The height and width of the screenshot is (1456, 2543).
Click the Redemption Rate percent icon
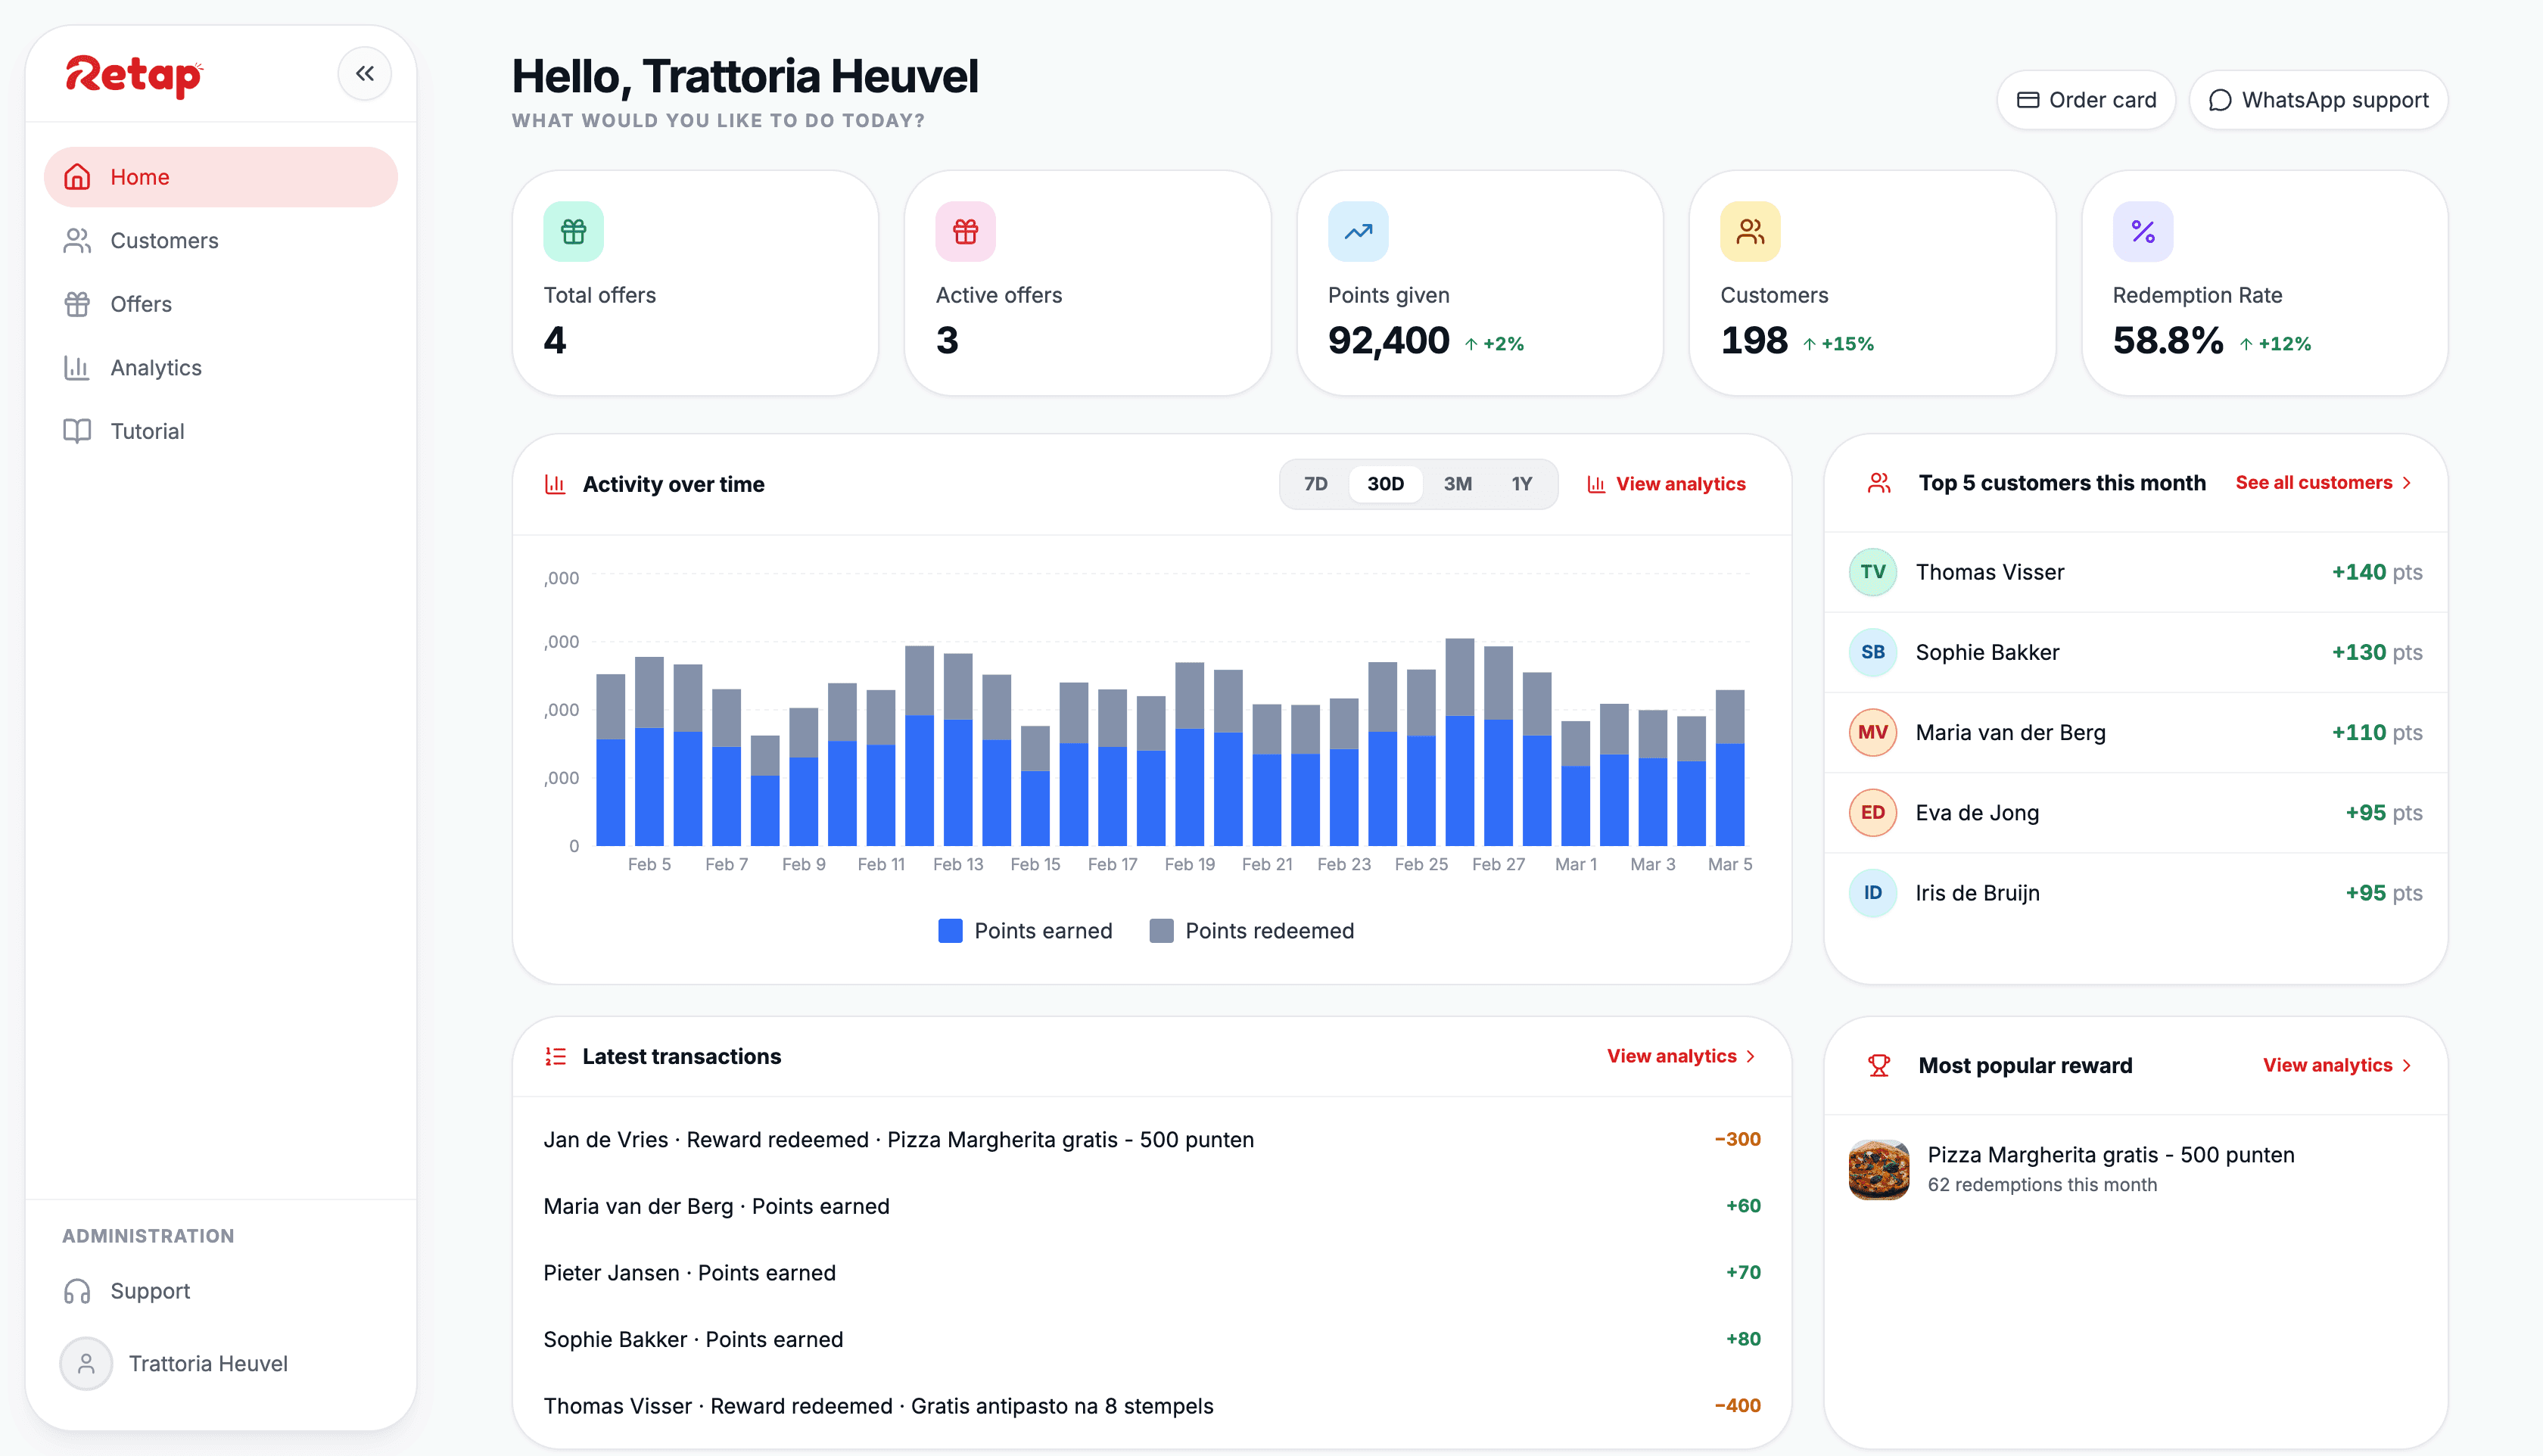(x=2142, y=232)
